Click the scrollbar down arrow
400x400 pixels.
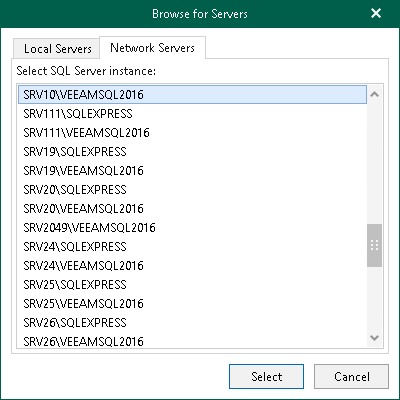coord(374,338)
